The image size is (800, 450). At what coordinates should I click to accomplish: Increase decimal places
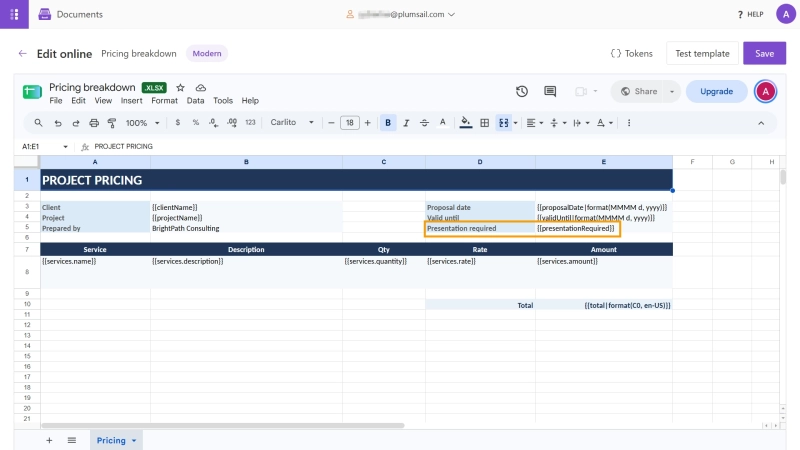[232, 122]
